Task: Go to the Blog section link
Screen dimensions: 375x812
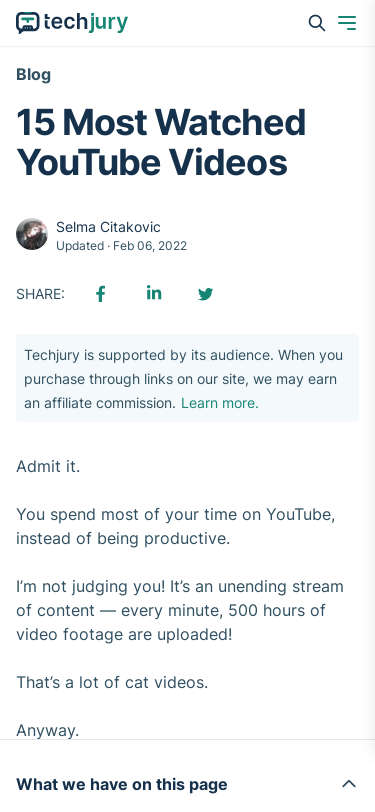Action: point(34,75)
